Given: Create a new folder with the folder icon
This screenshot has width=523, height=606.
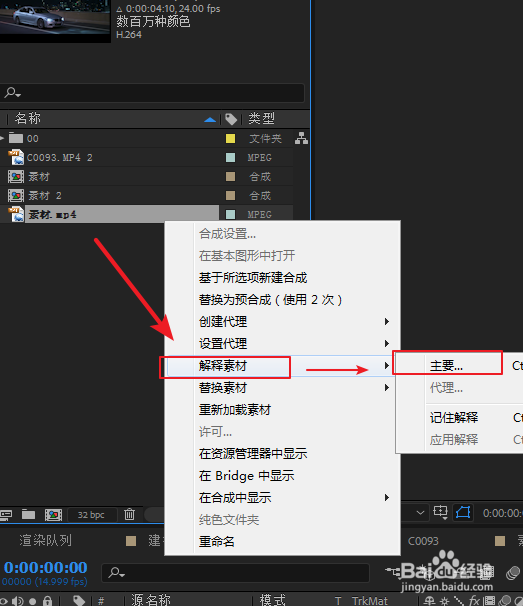Looking at the screenshot, I should (x=28, y=514).
